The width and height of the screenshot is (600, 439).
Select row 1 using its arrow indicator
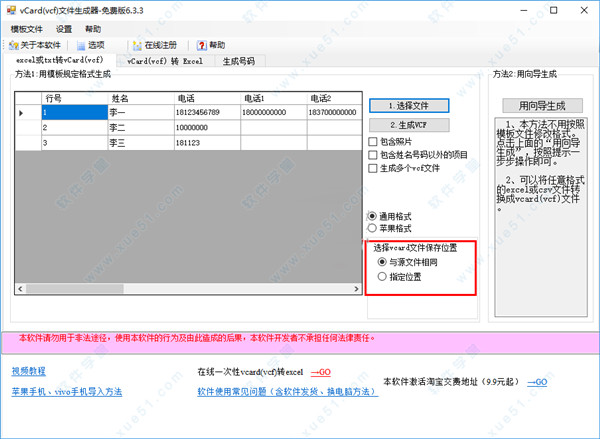23,113
